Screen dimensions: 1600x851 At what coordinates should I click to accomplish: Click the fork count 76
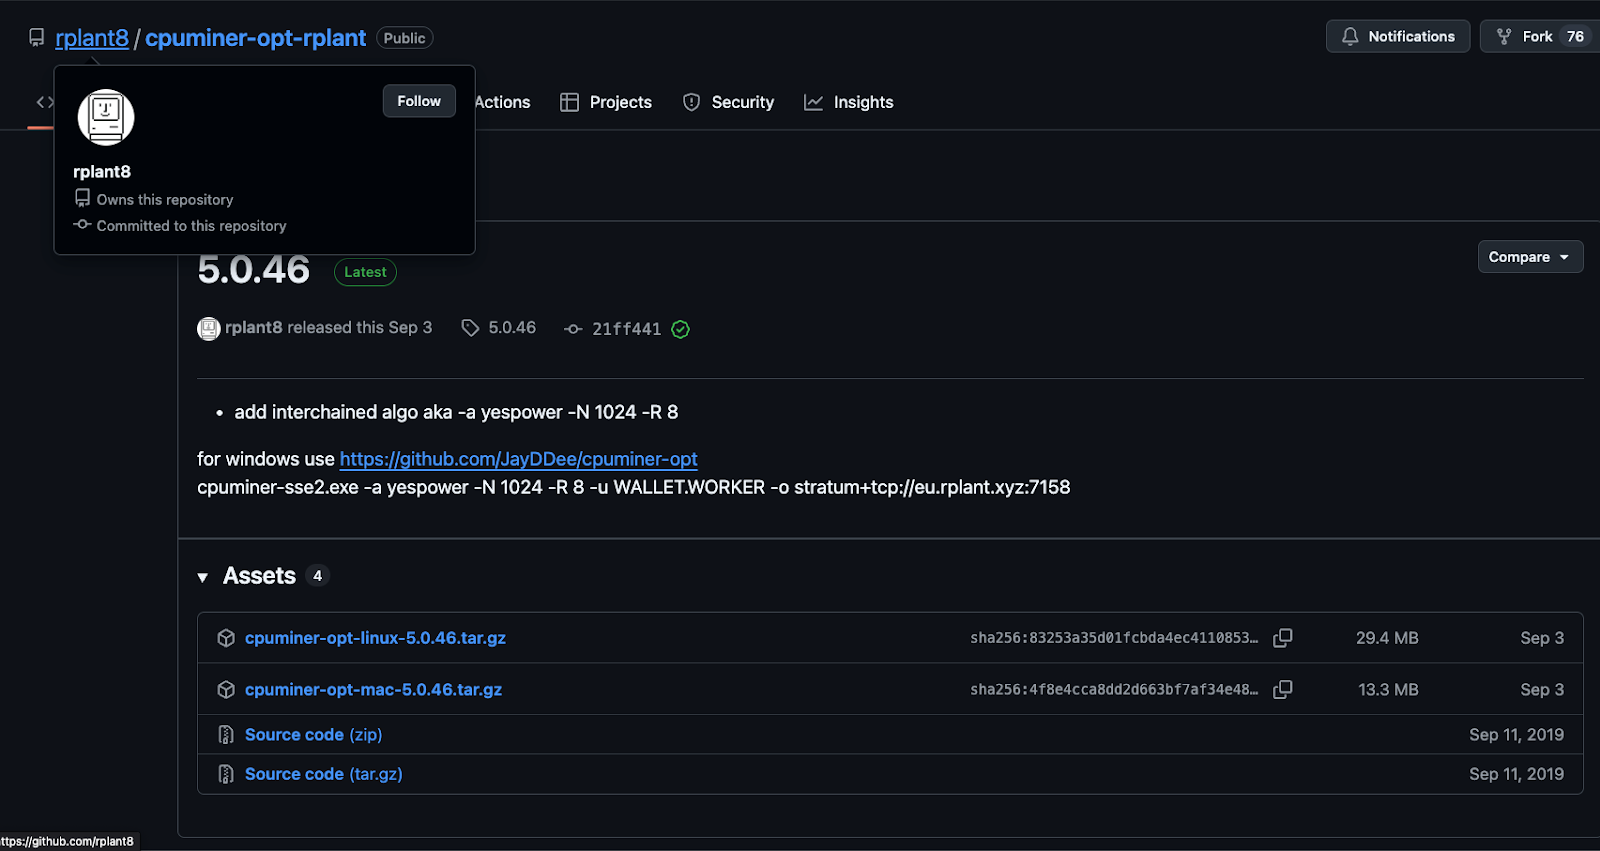pos(1575,36)
